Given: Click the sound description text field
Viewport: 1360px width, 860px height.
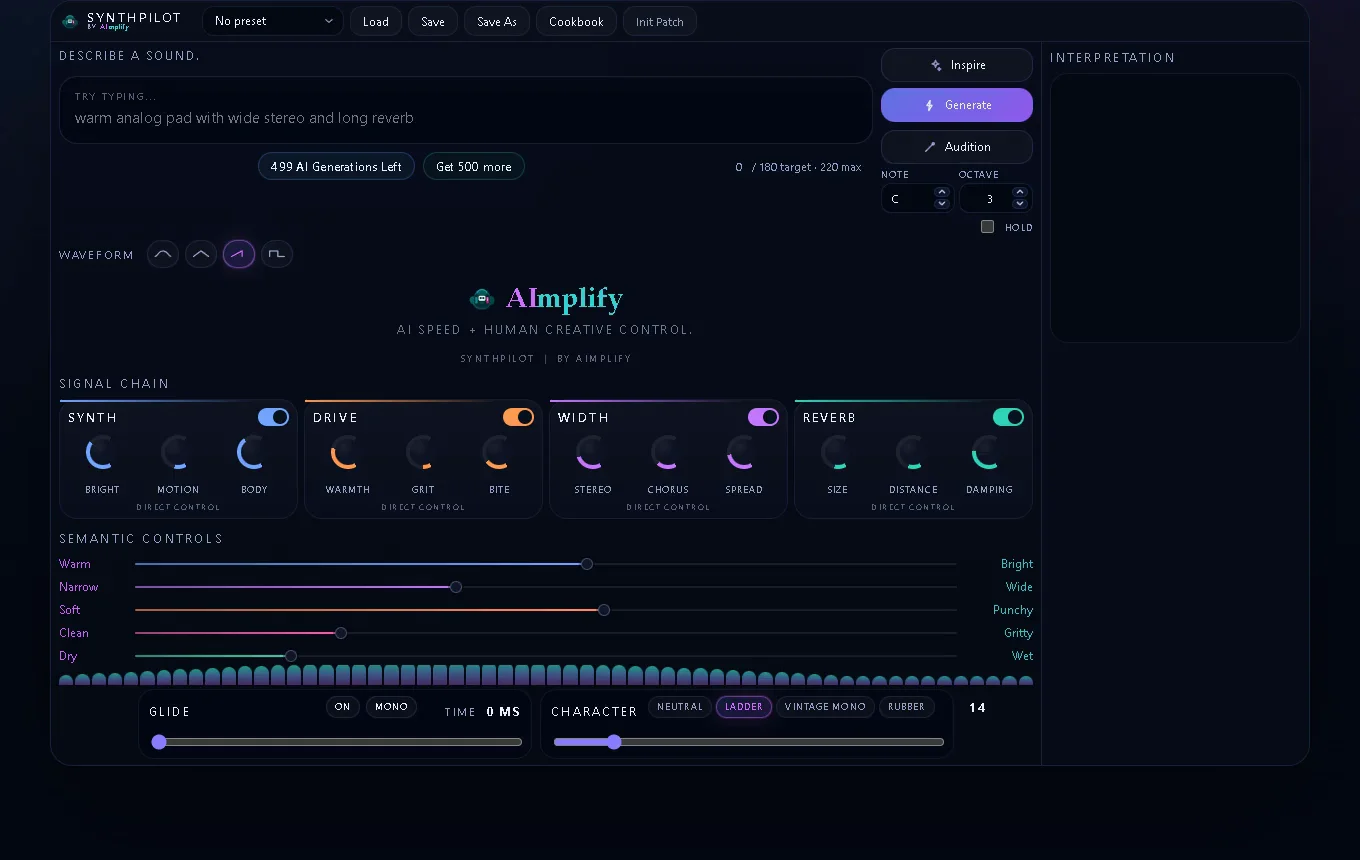Looking at the screenshot, I should coord(466,117).
